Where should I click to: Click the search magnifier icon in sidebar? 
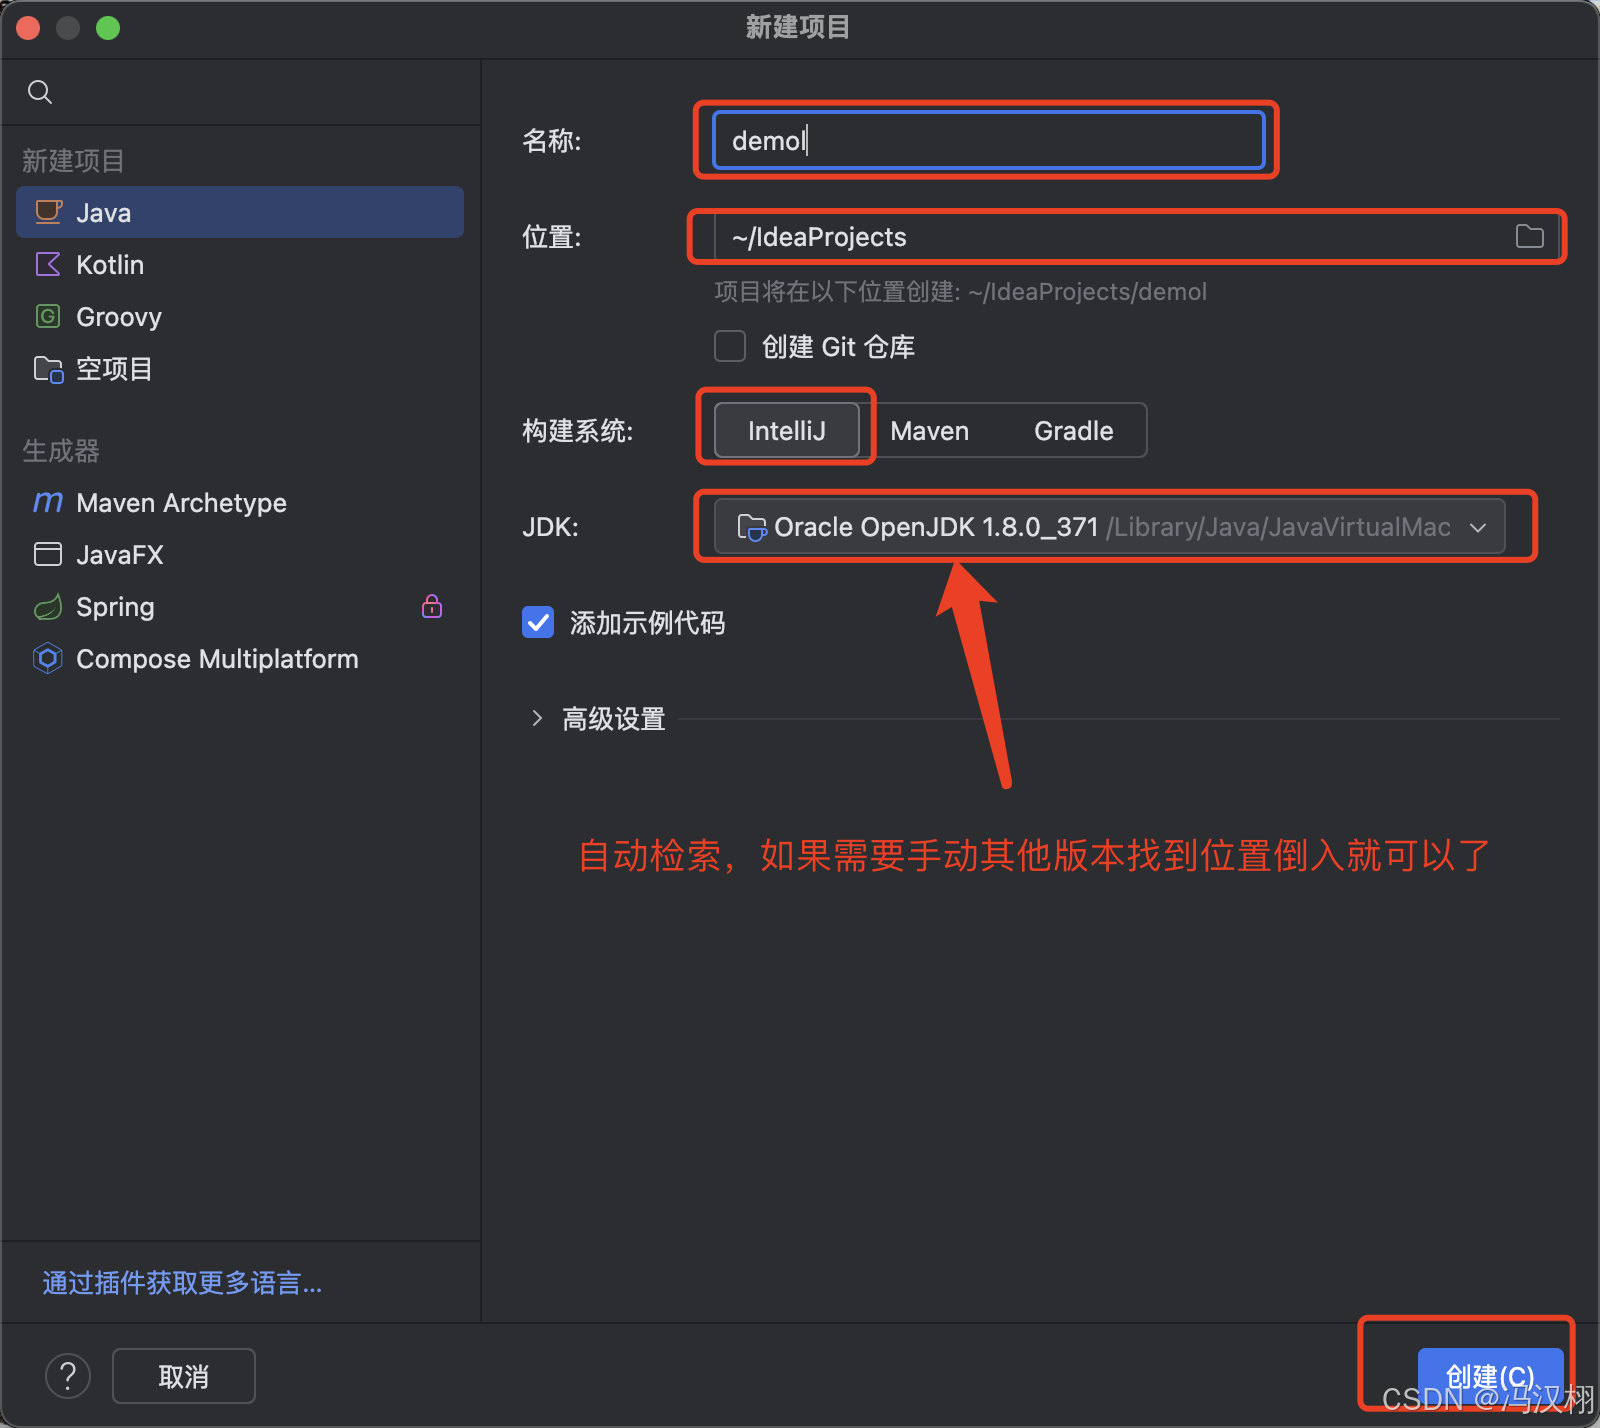(40, 92)
